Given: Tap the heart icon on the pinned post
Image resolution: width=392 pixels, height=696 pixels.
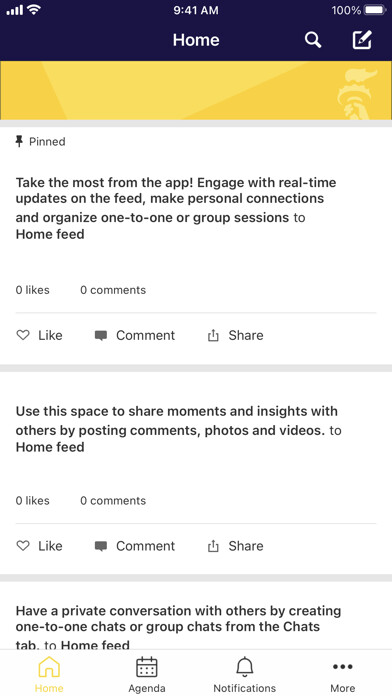Looking at the screenshot, I should (23, 335).
